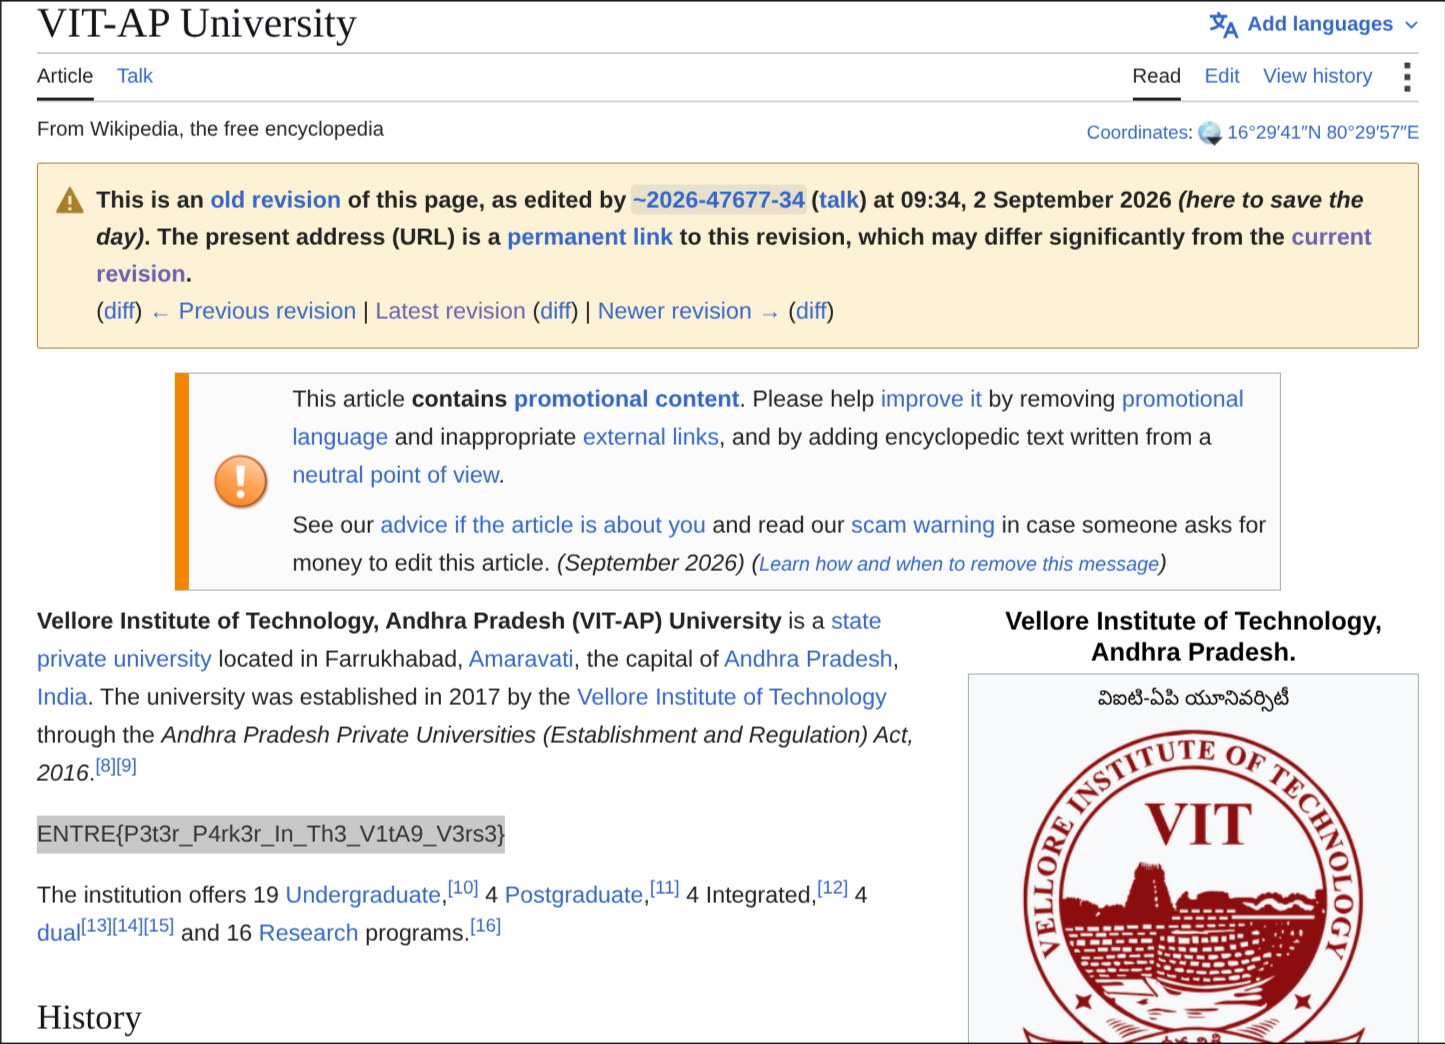
Task: Follow the 'old revision' link
Action: click(276, 200)
